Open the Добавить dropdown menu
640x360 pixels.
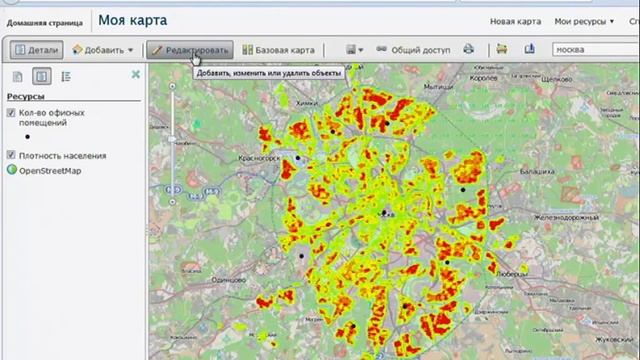tap(102, 50)
